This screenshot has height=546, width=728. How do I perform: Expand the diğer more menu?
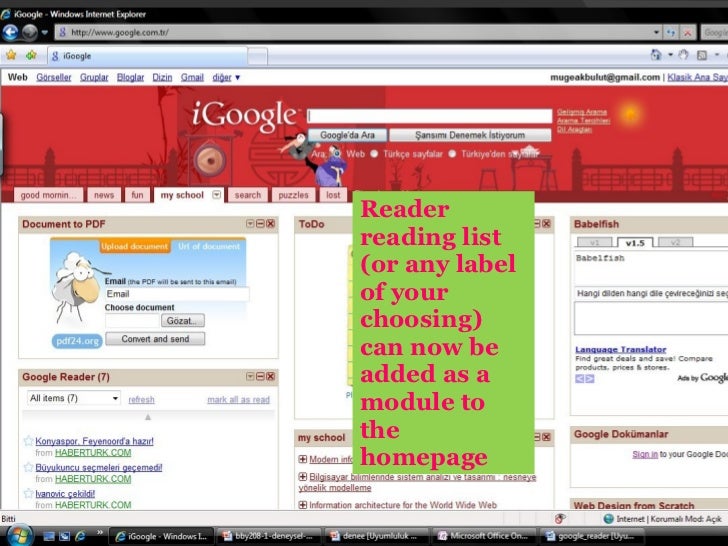pyautogui.click(x=226, y=78)
